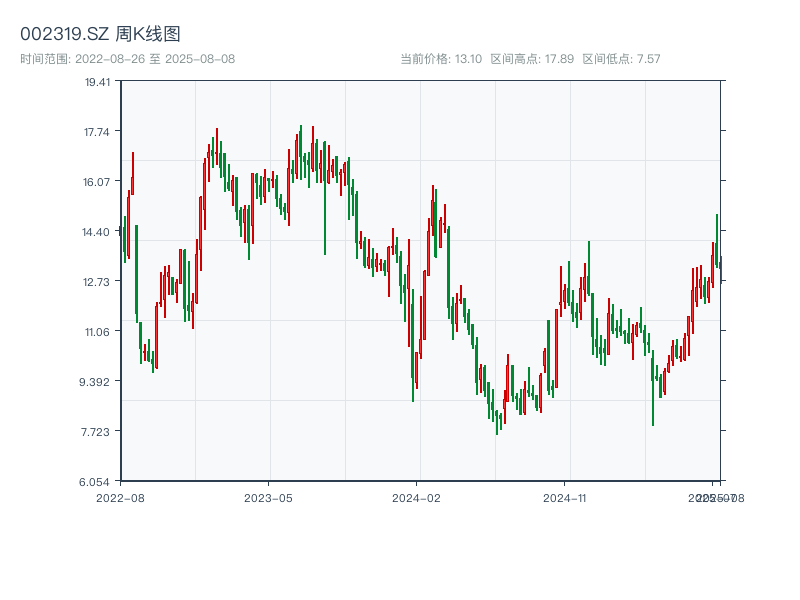Click the y-axis value 6.054

point(94,482)
